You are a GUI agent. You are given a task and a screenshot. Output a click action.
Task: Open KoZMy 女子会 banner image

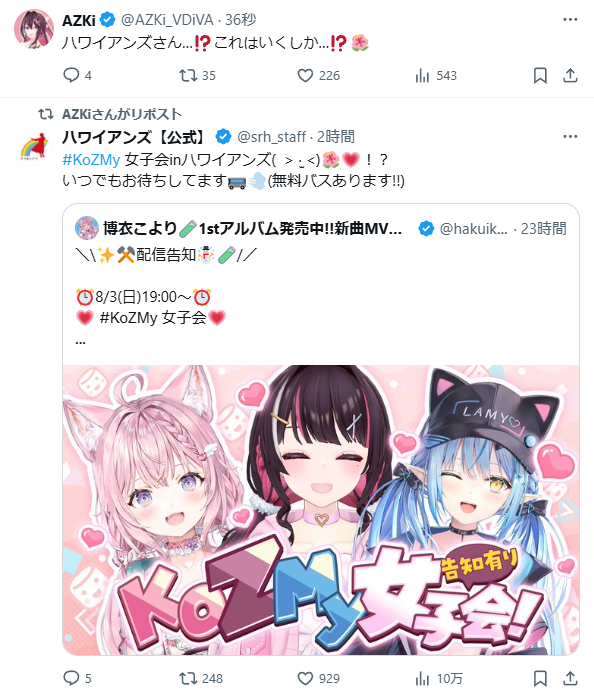pyautogui.click(x=321, y=510)
